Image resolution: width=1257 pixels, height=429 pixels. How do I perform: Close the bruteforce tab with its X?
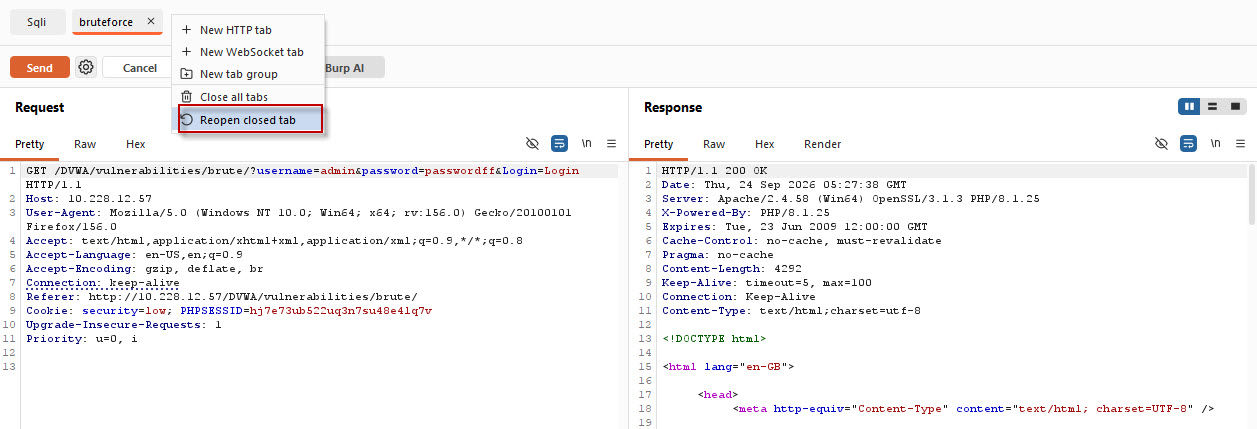(150, 21)
